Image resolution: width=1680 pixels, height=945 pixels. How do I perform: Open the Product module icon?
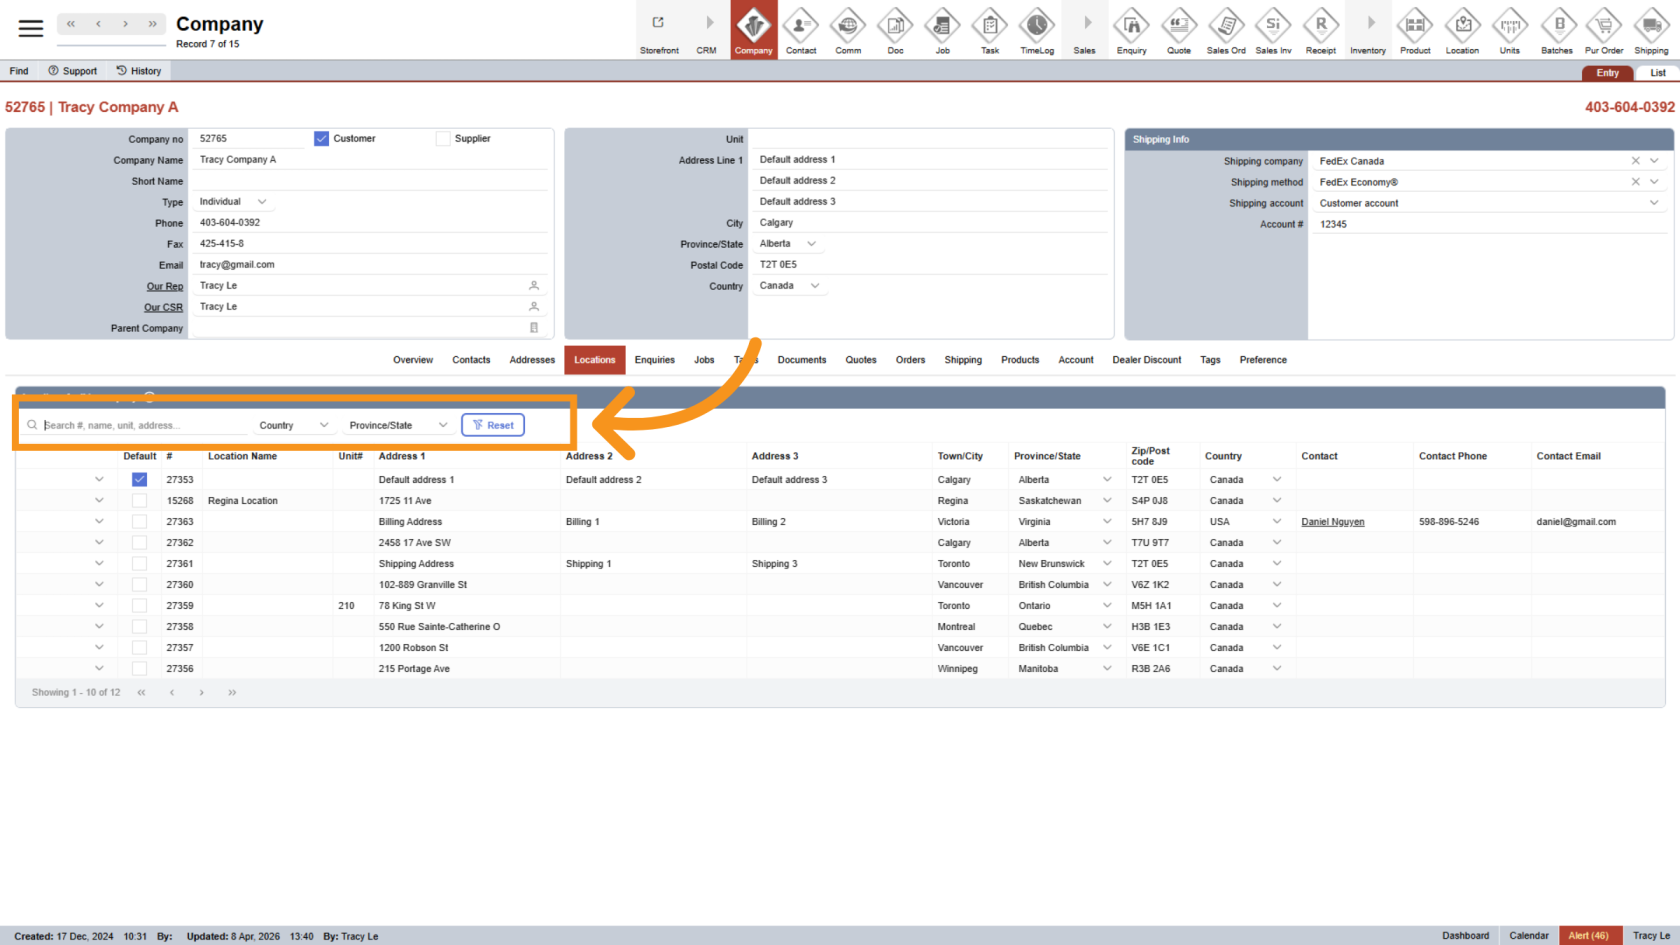[x=1415, y=30]
